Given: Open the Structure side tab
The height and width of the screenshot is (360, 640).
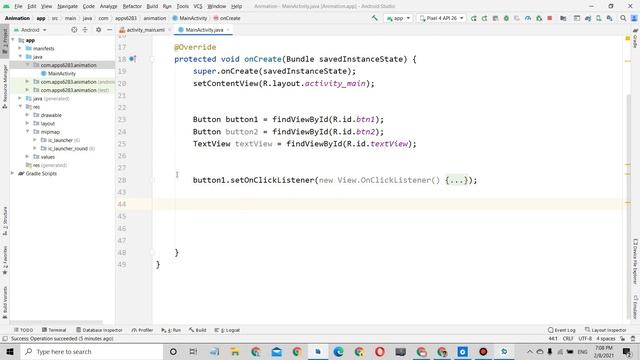Looking at the screenshot, I should [x=5, y=221].
